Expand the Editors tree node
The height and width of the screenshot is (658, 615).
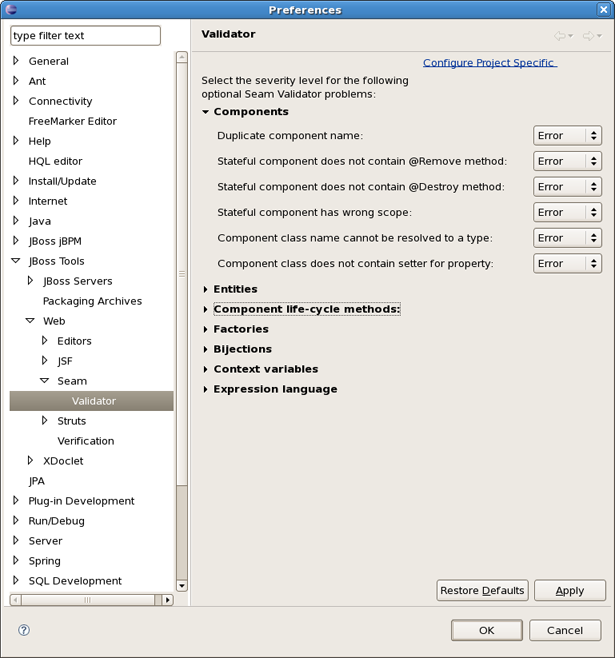point(44,340)
